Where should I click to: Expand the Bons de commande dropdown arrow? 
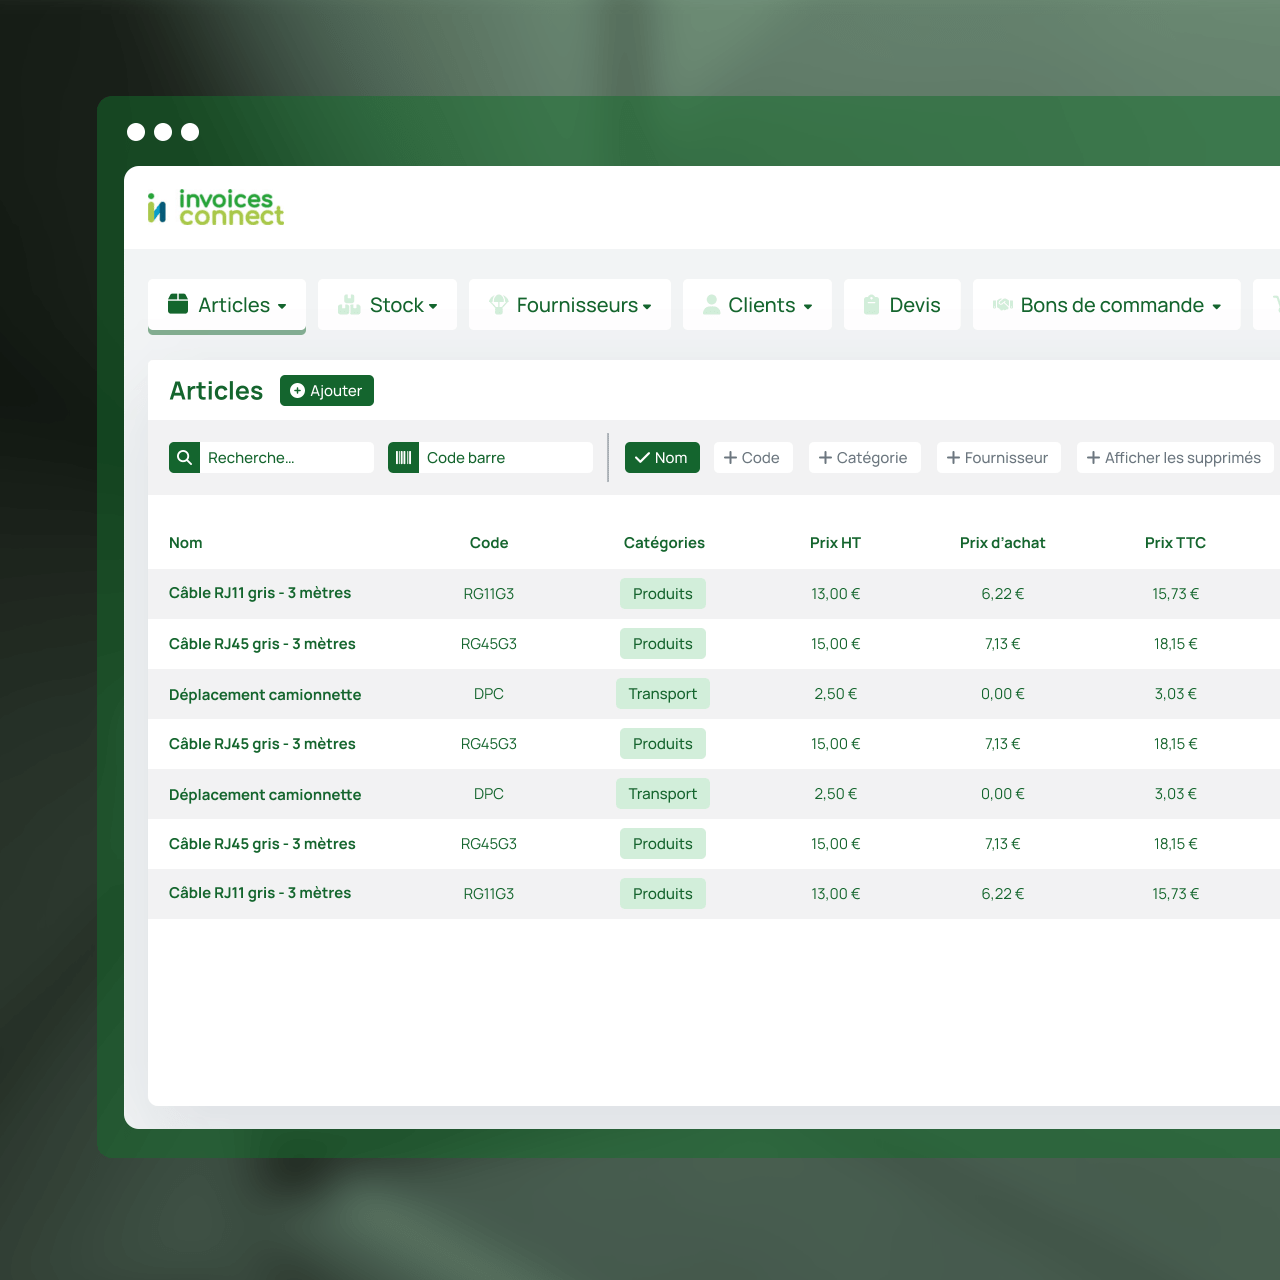(1216, 307)
